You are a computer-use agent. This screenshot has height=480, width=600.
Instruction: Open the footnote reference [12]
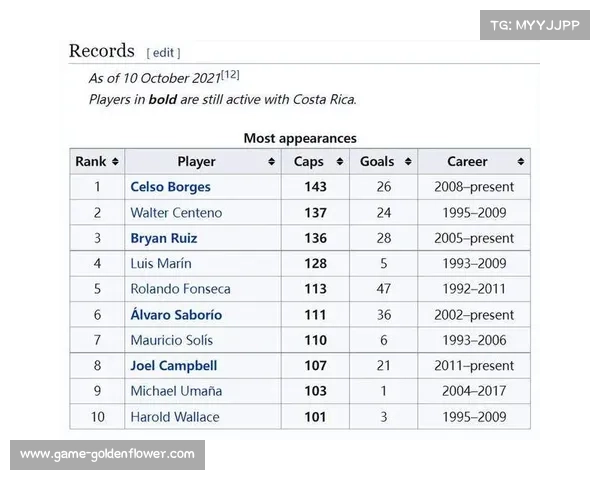coord(230,75)
